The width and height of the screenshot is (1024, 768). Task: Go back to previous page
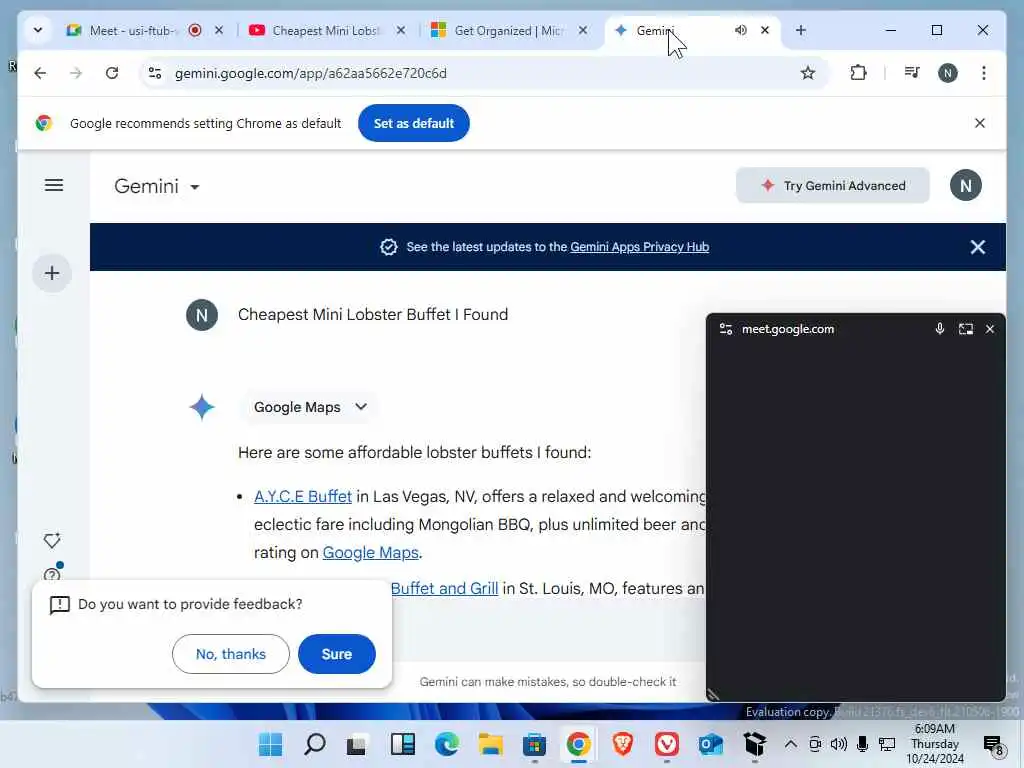pyautogui.click(x=40, y=73)
